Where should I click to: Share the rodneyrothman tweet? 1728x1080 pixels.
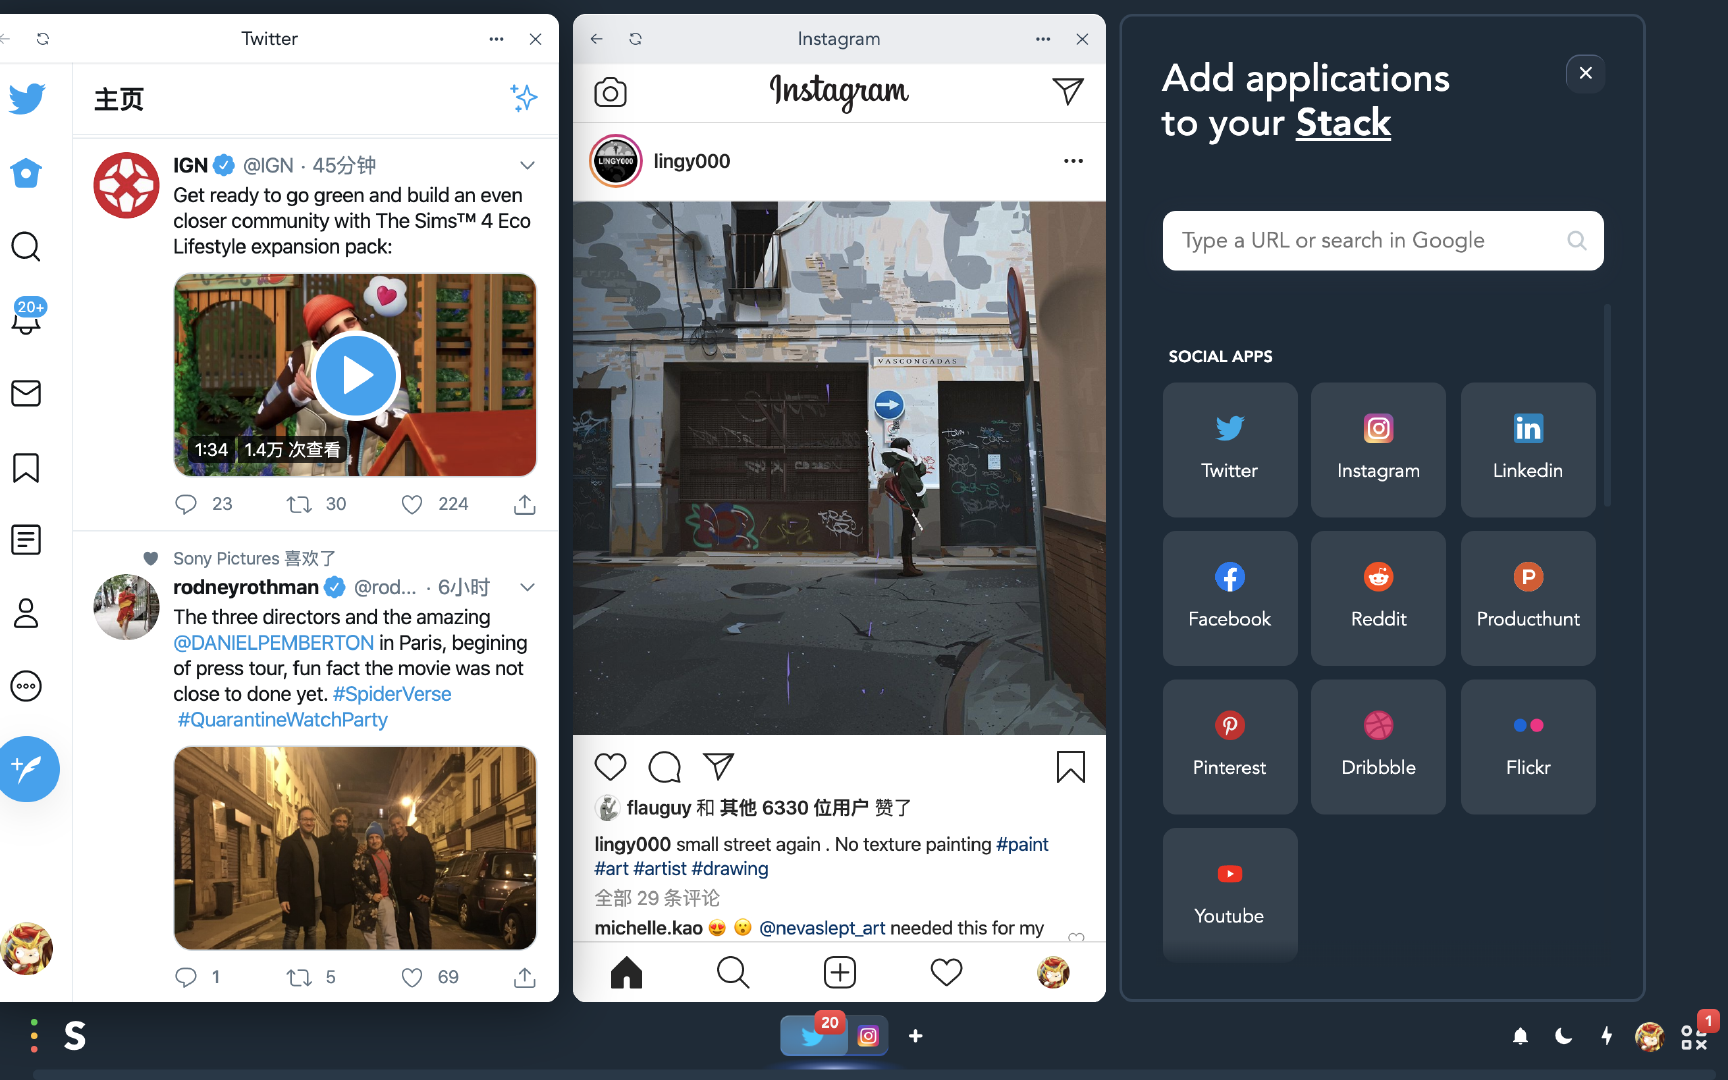pyautogui.click(x=525, y=977)
